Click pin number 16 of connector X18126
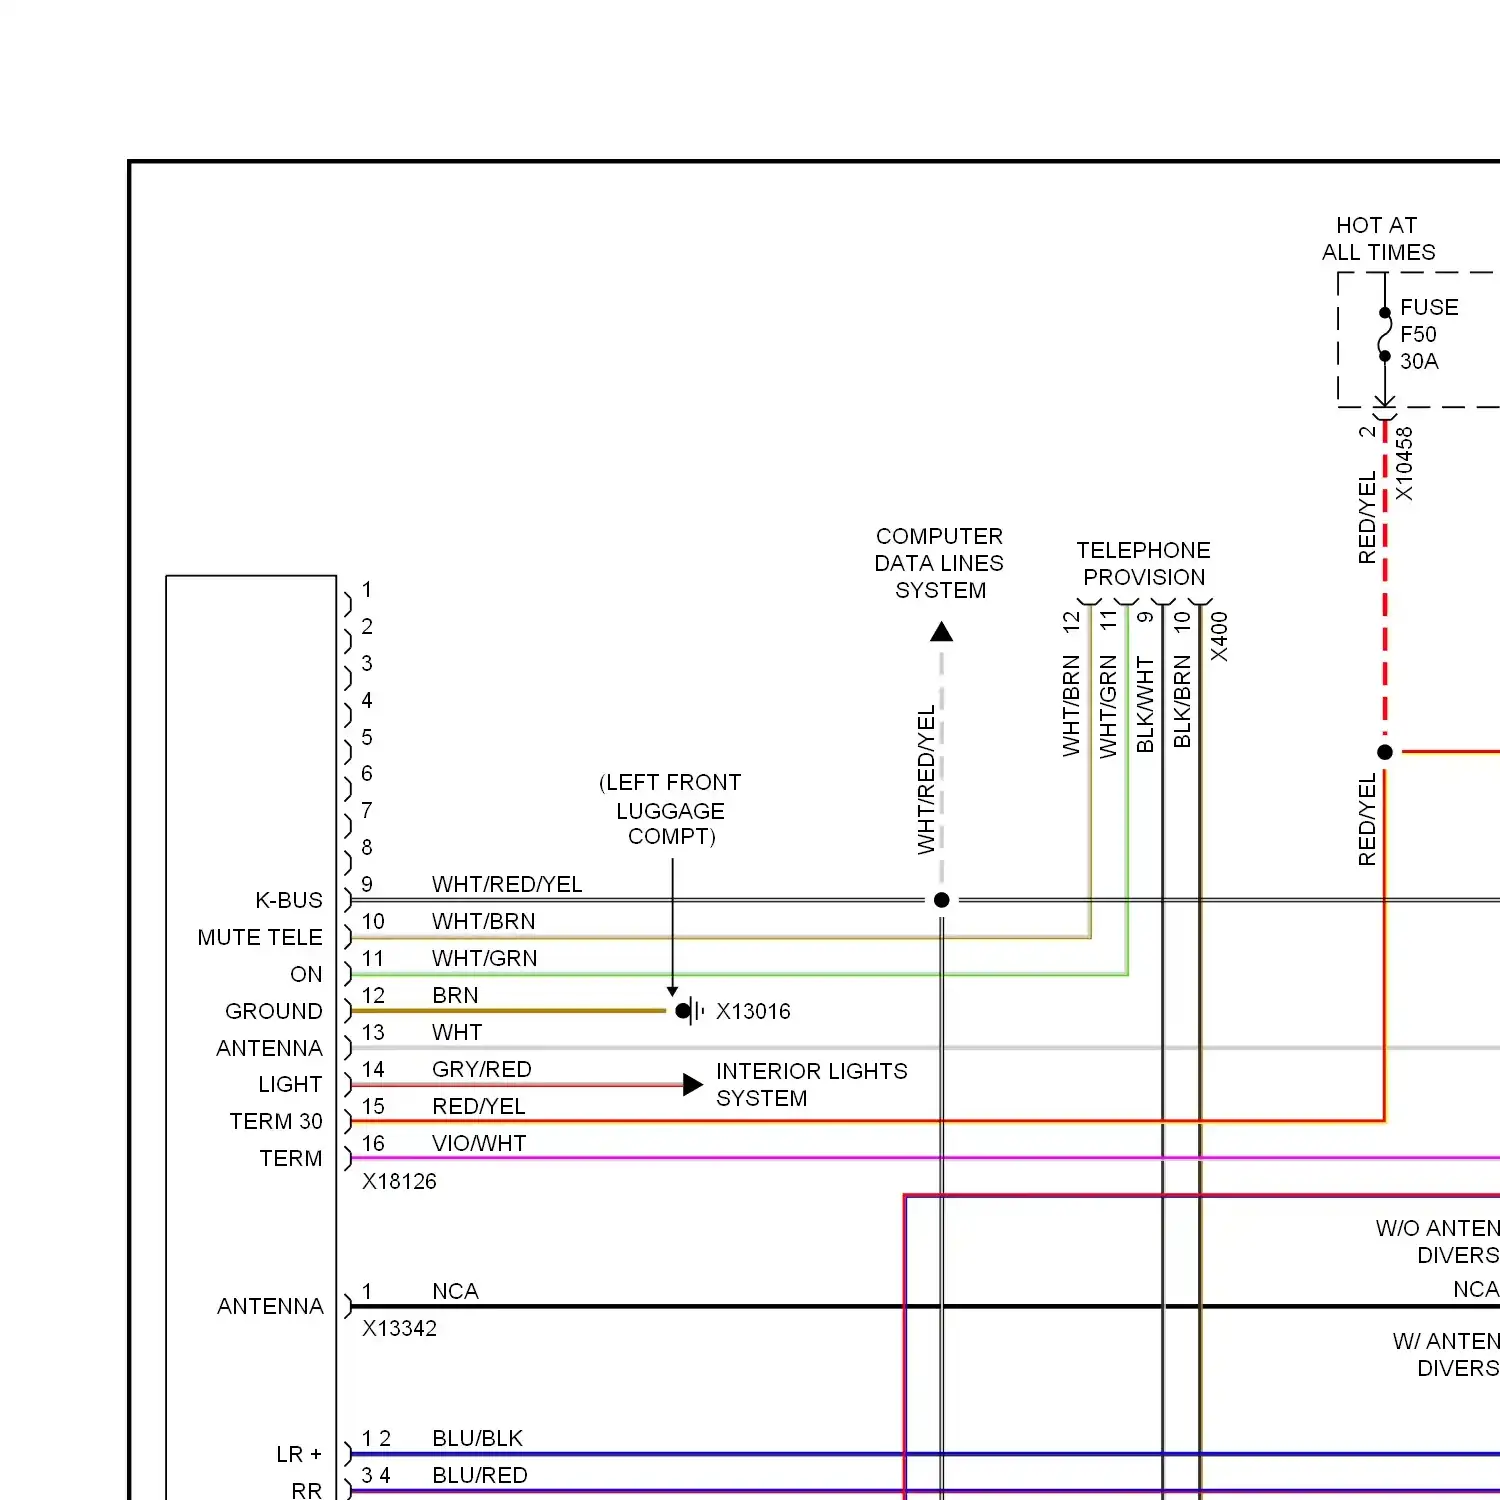Image resolution: width=1500 pixels, height=1500 pixels. [x=373, y=1143]
